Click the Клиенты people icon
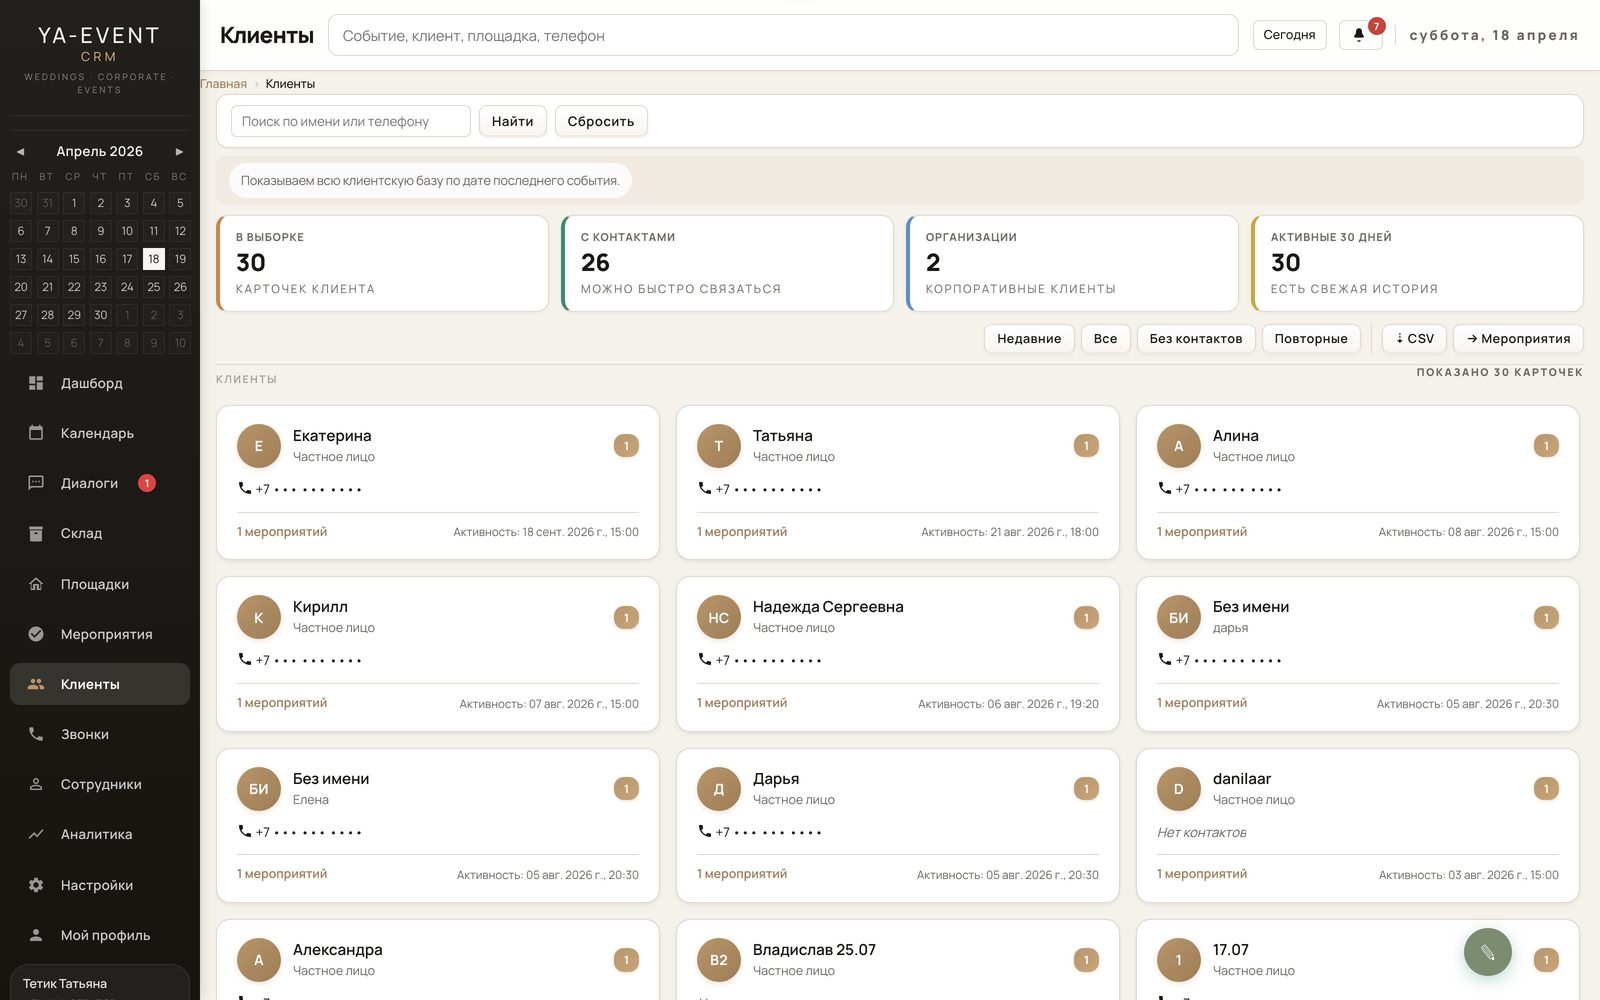 [36, 684]
